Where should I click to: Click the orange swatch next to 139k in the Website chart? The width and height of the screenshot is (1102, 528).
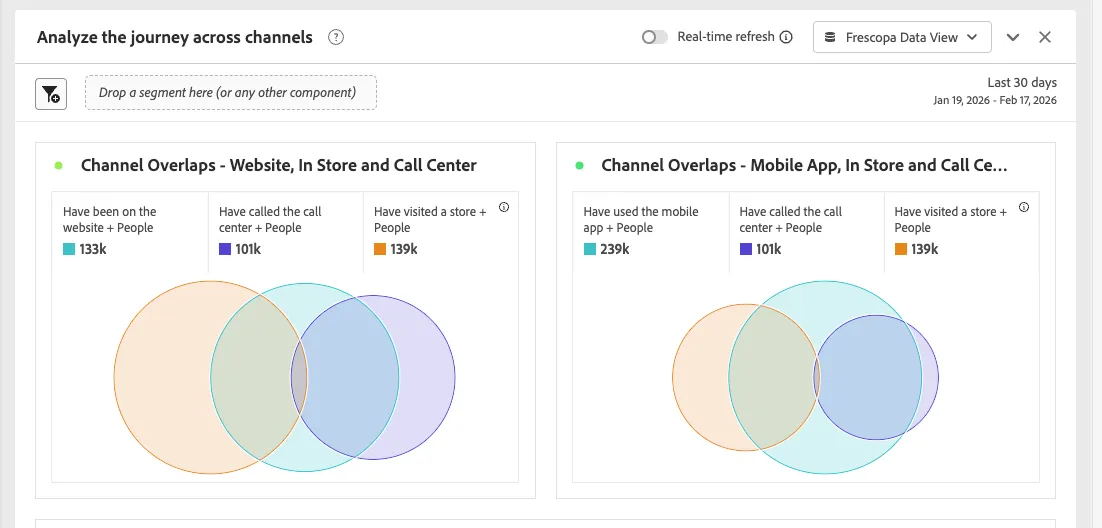pyautogui.click(x=380, y=249)
